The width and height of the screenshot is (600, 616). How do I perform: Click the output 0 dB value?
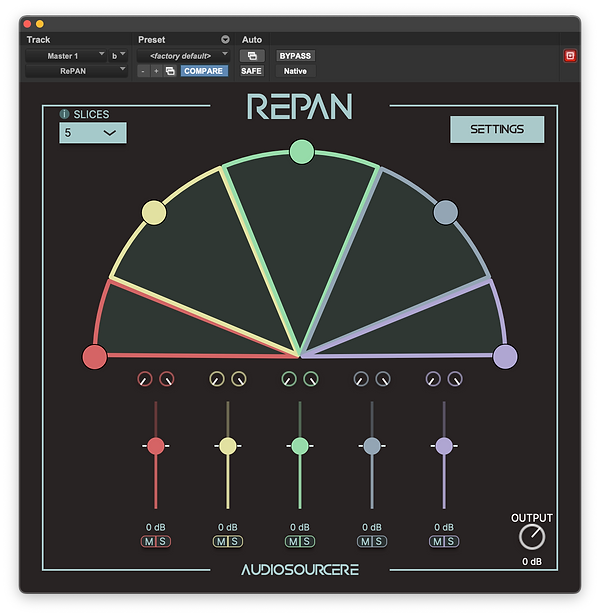[532, 562]
